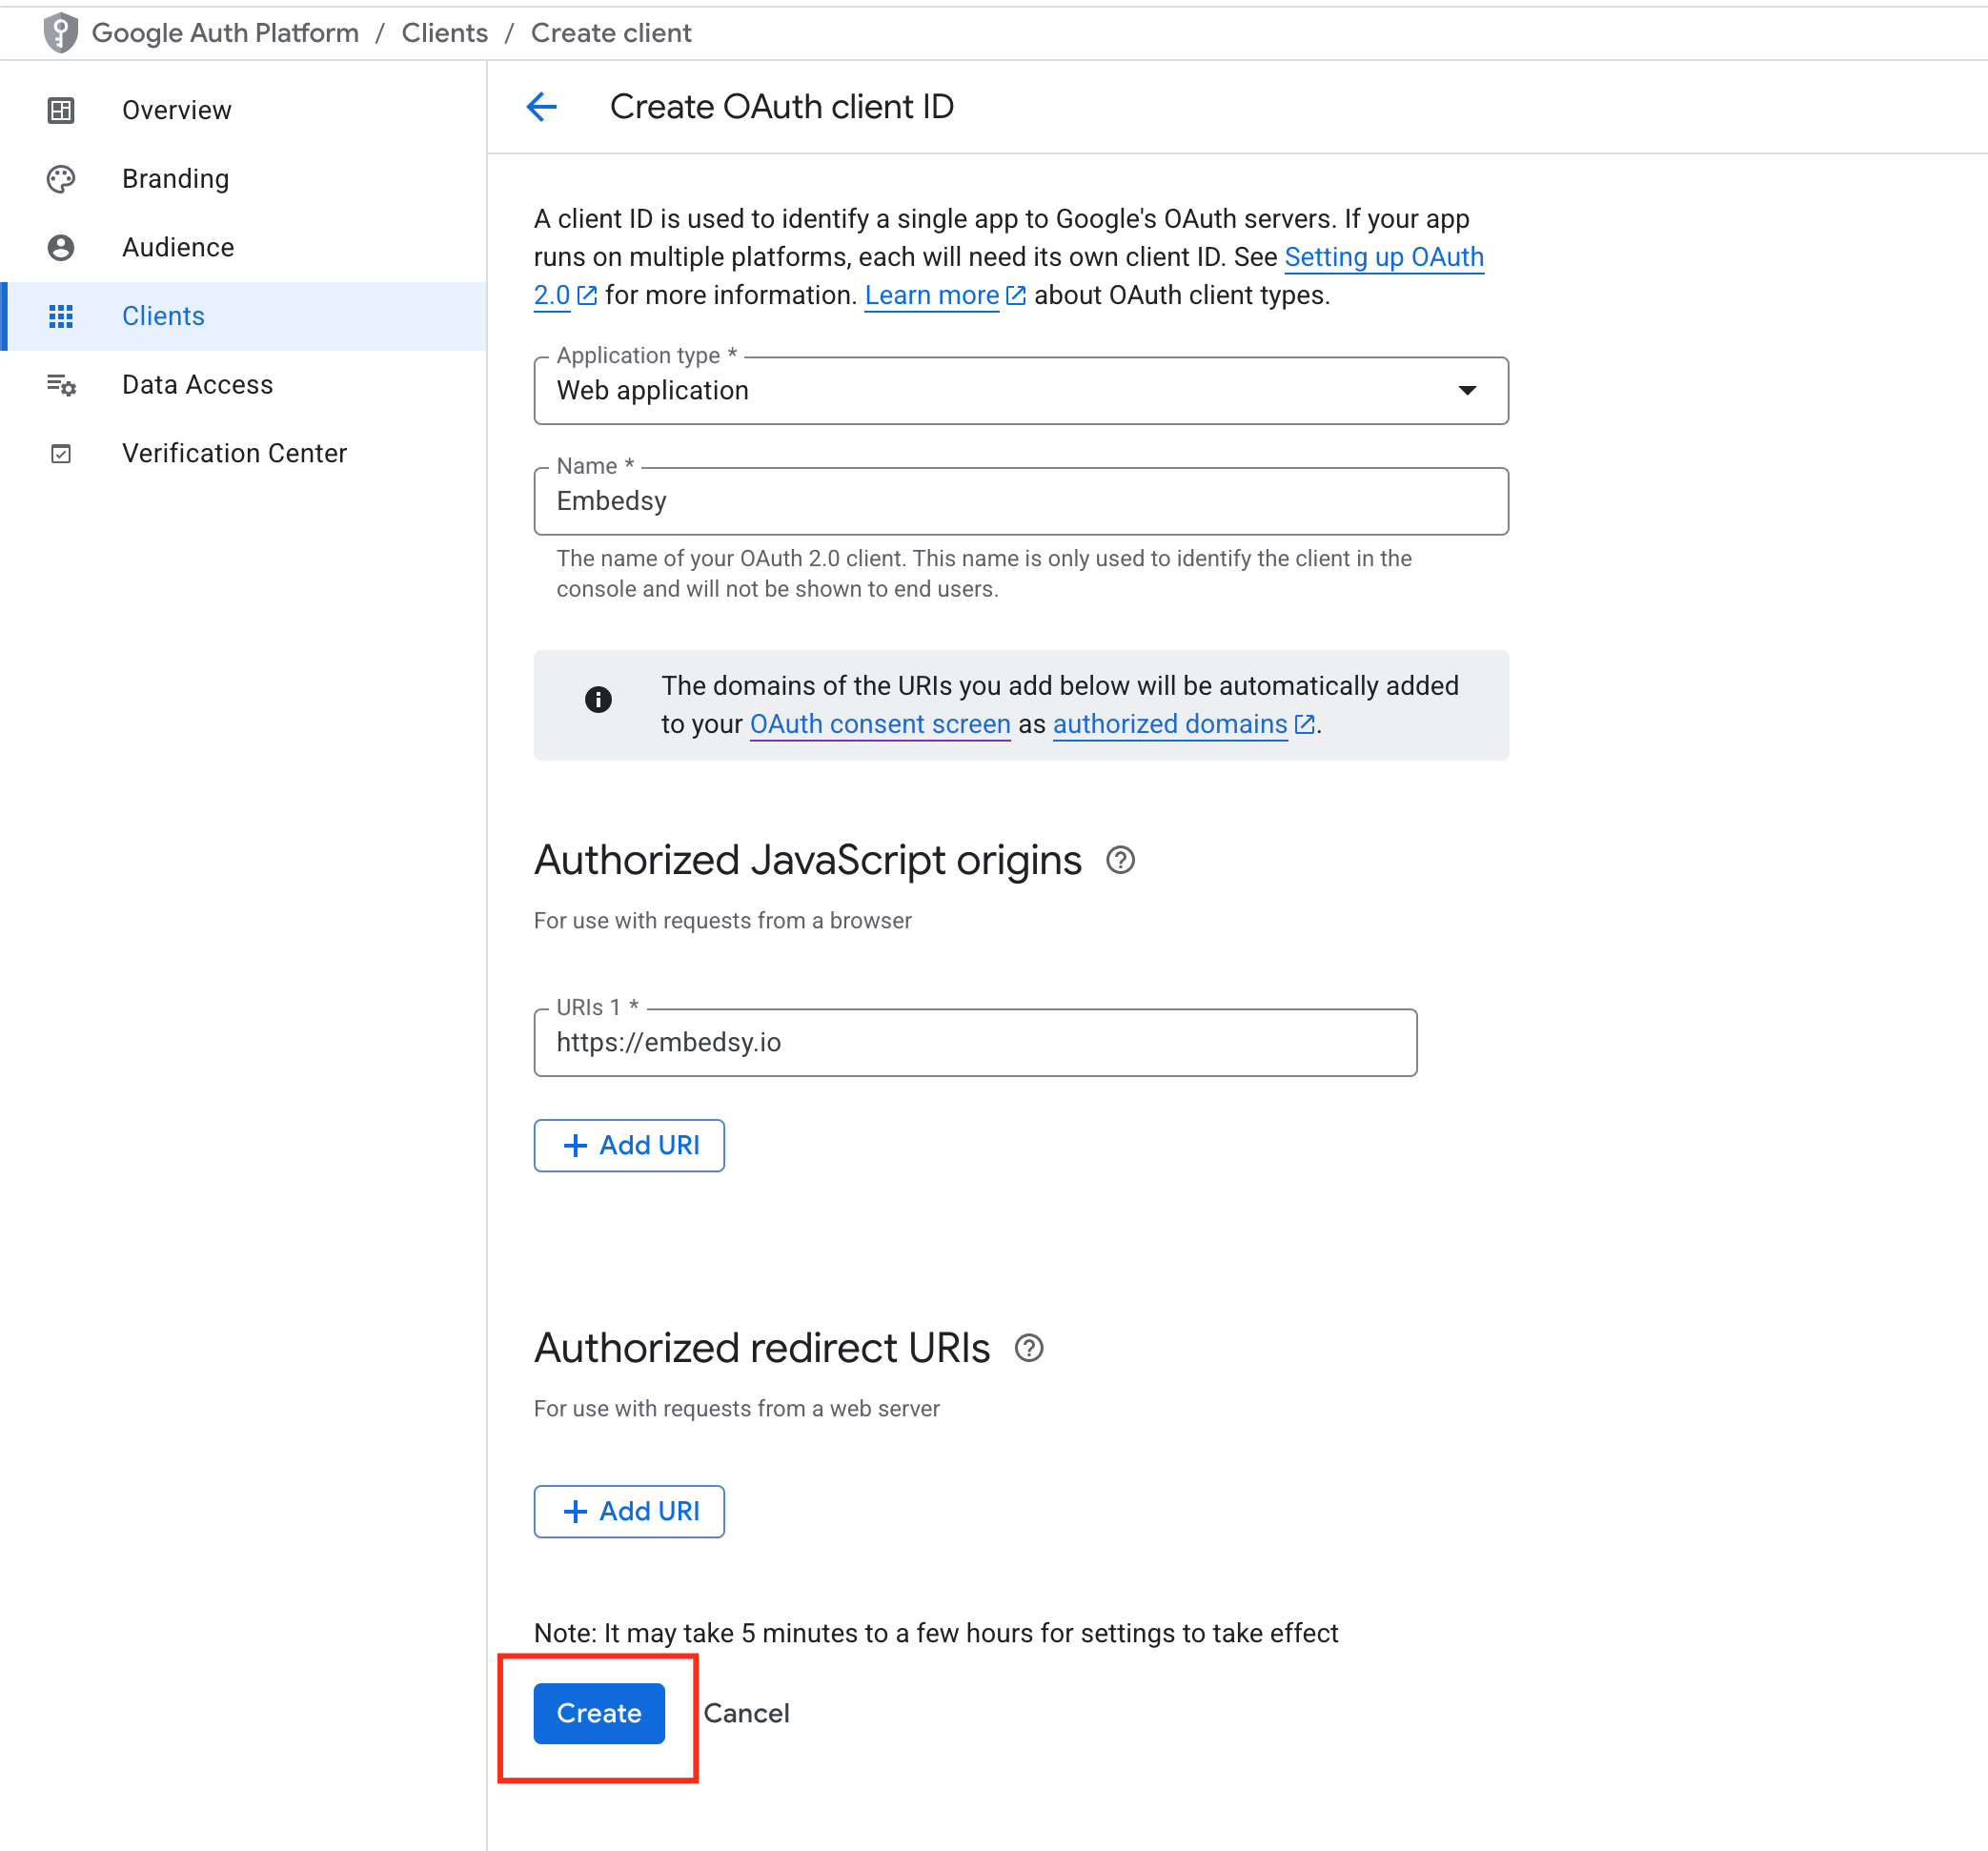The width and height of the screenshot is (1988, 1851).
Task: Select the Audience person icon
Action: coord(61,247)
